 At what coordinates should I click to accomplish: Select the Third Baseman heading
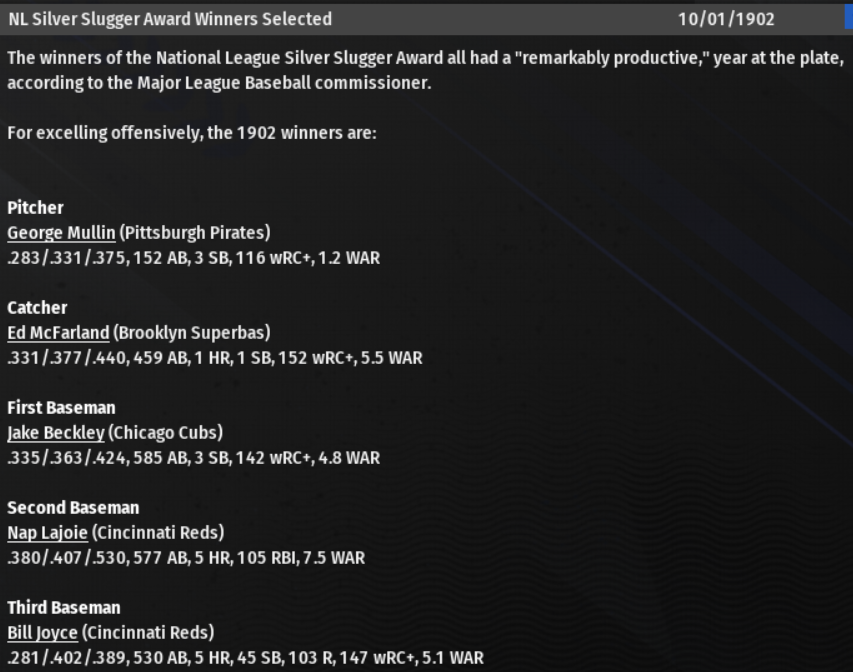pos(63,608)
